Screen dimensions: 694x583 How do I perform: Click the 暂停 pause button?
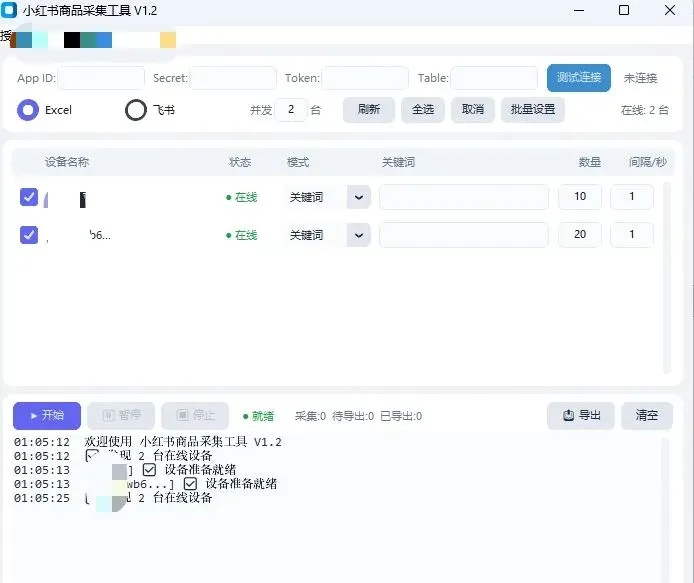121,416
